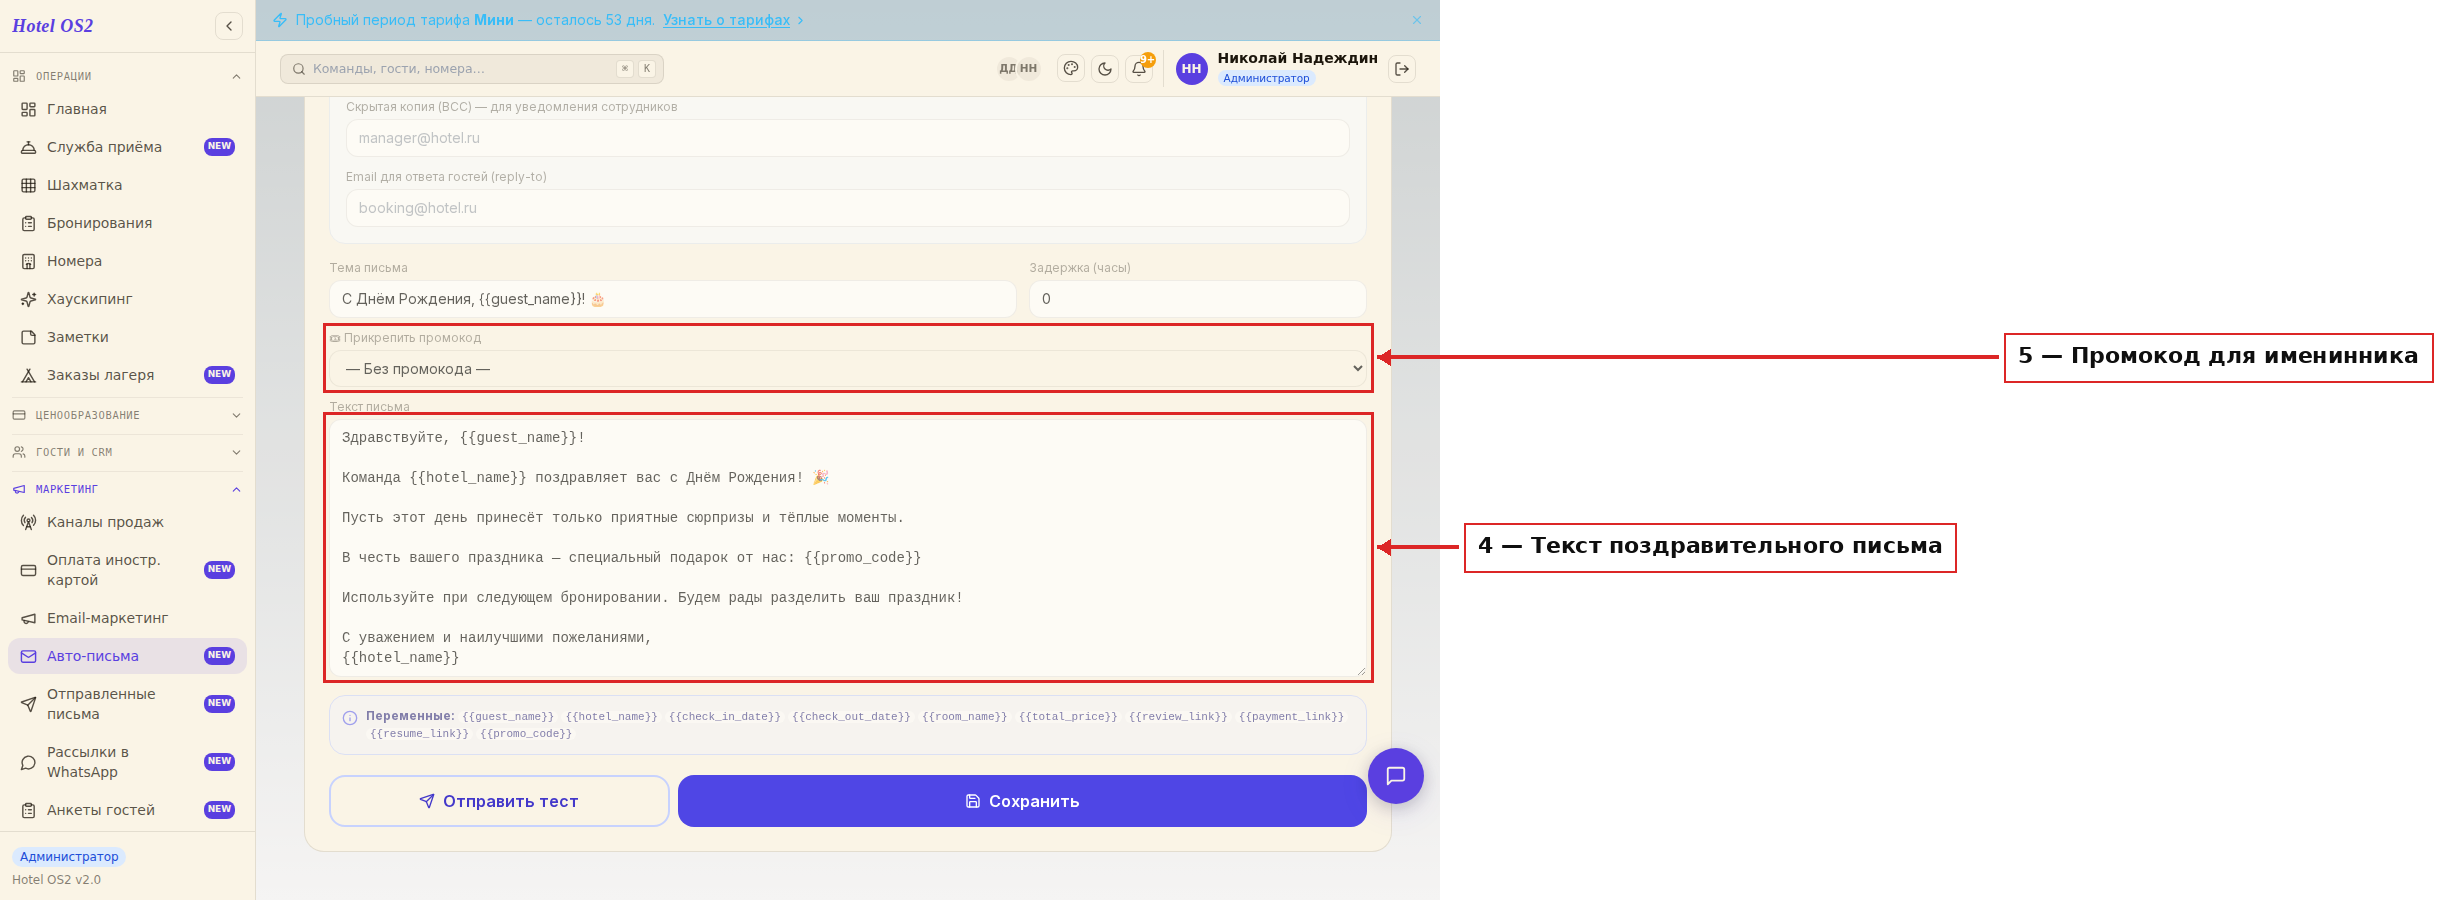The width and height of the screenshot is (2457, 900).
Task: Open the color theme palette icon
Action: 1071,69
